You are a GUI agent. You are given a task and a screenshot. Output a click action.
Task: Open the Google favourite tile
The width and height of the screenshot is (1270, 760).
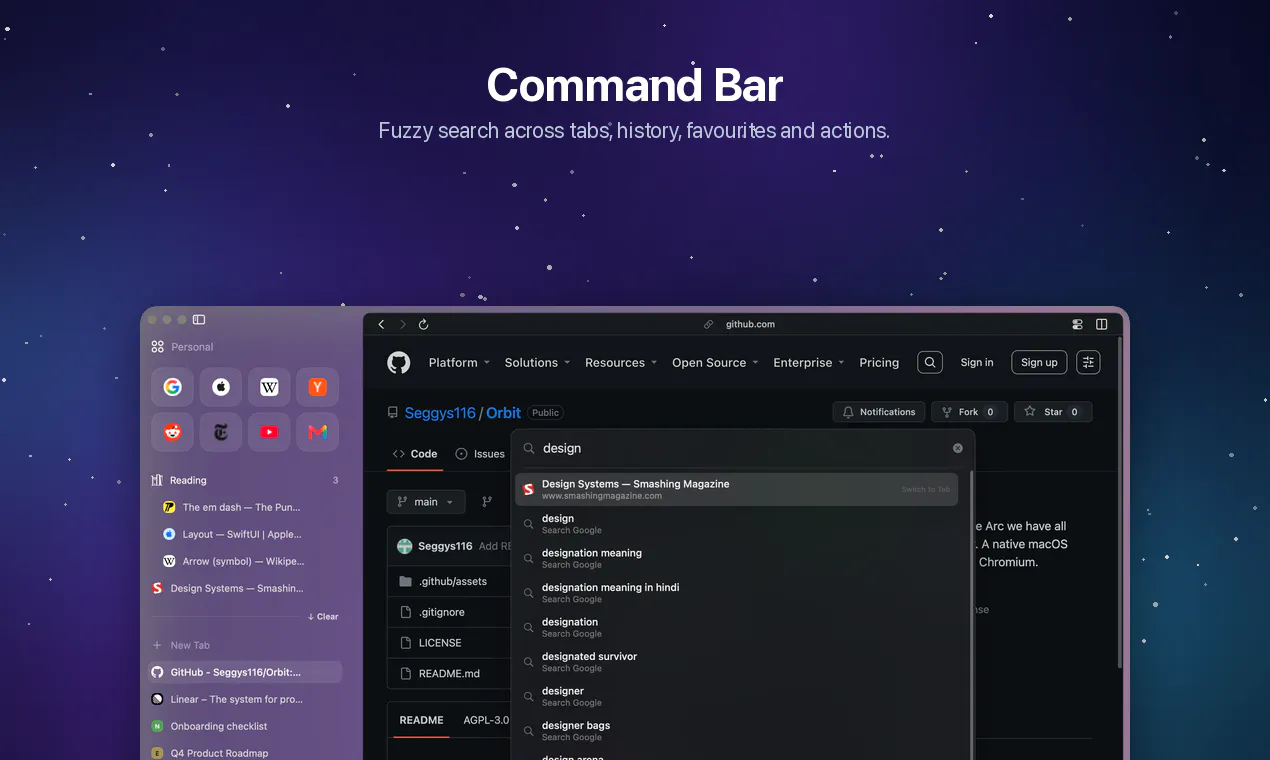(x=173, y=387)
